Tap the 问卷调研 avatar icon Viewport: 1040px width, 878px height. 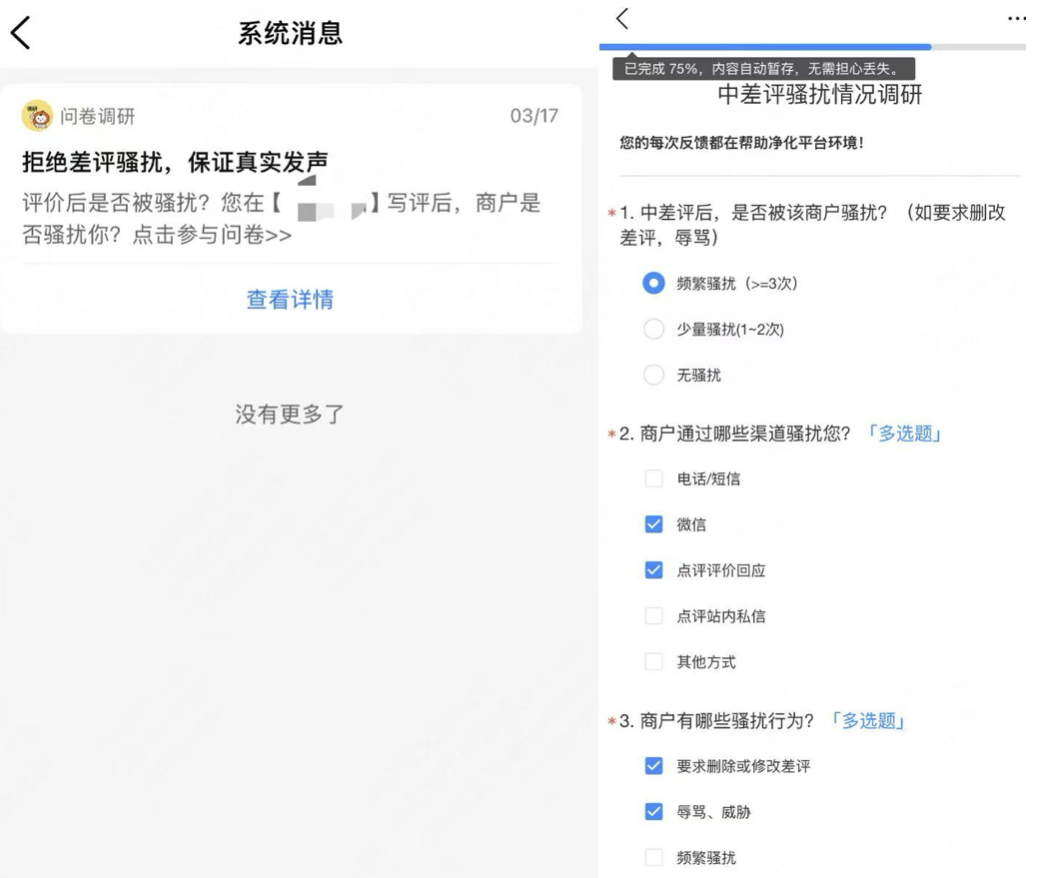37,116
